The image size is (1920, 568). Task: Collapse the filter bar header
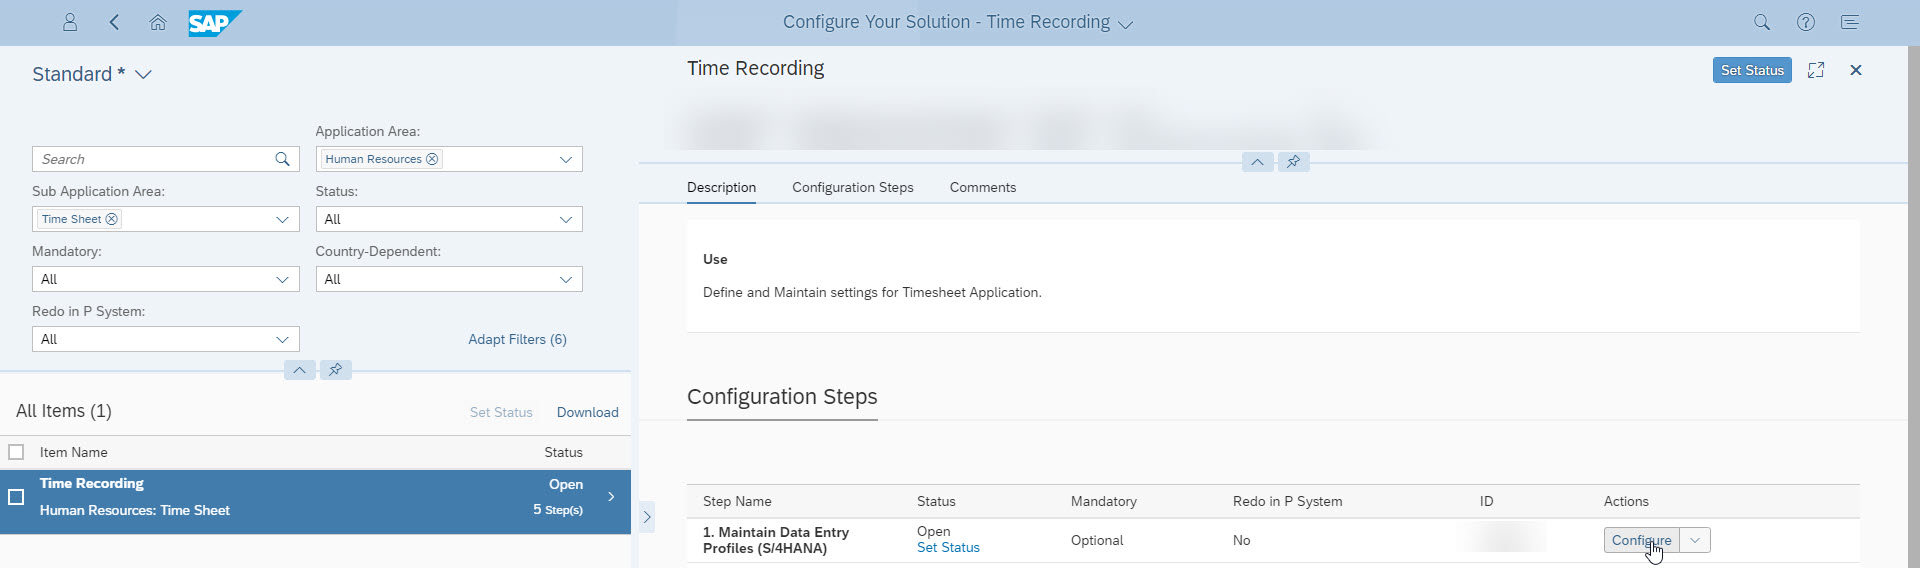[x=299, y=370]
